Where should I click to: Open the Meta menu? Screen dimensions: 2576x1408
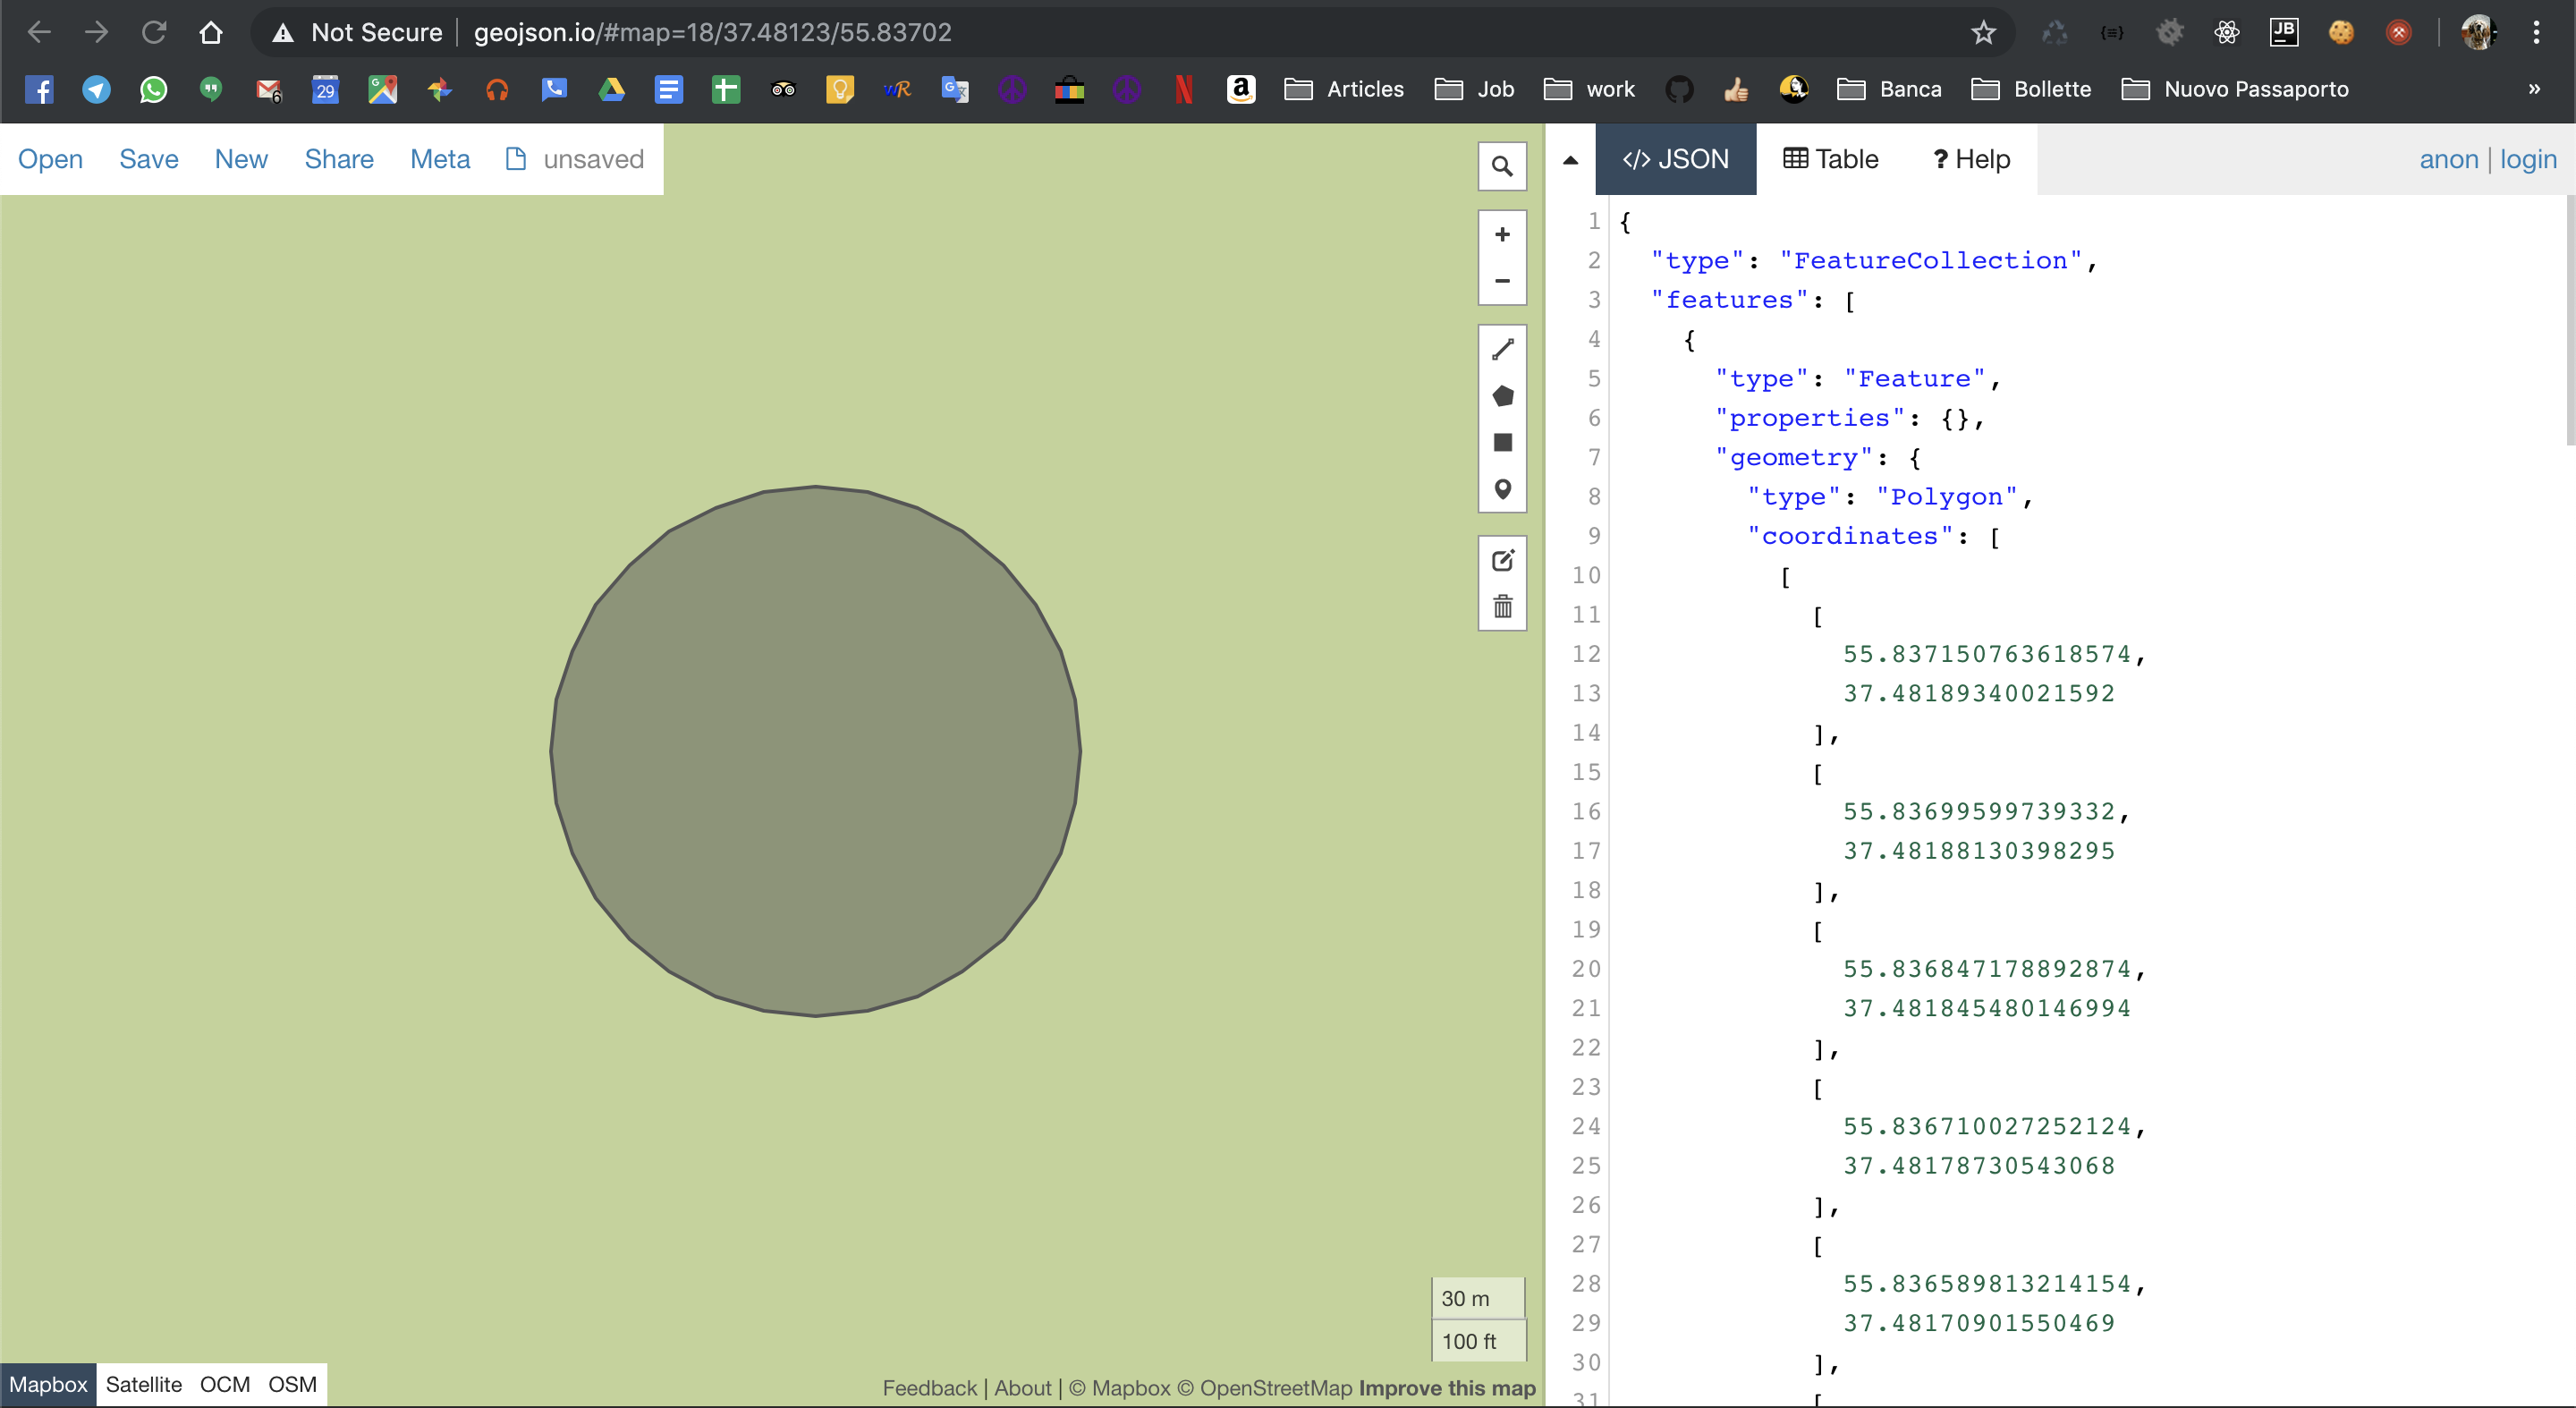(440, 159)
